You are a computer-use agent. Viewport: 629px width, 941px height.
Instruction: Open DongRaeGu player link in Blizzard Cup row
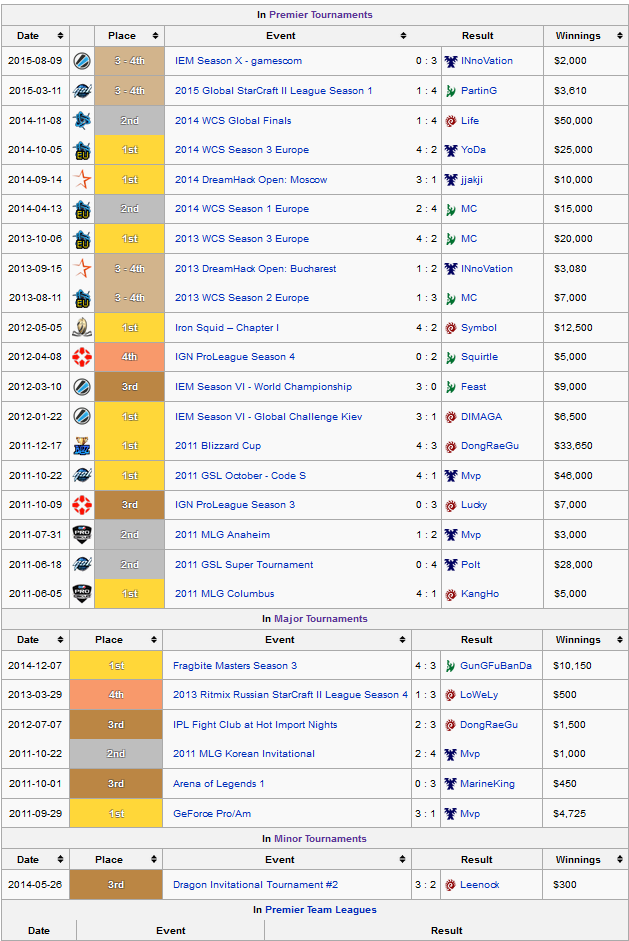pyautogui.click(x=490, y=446)
